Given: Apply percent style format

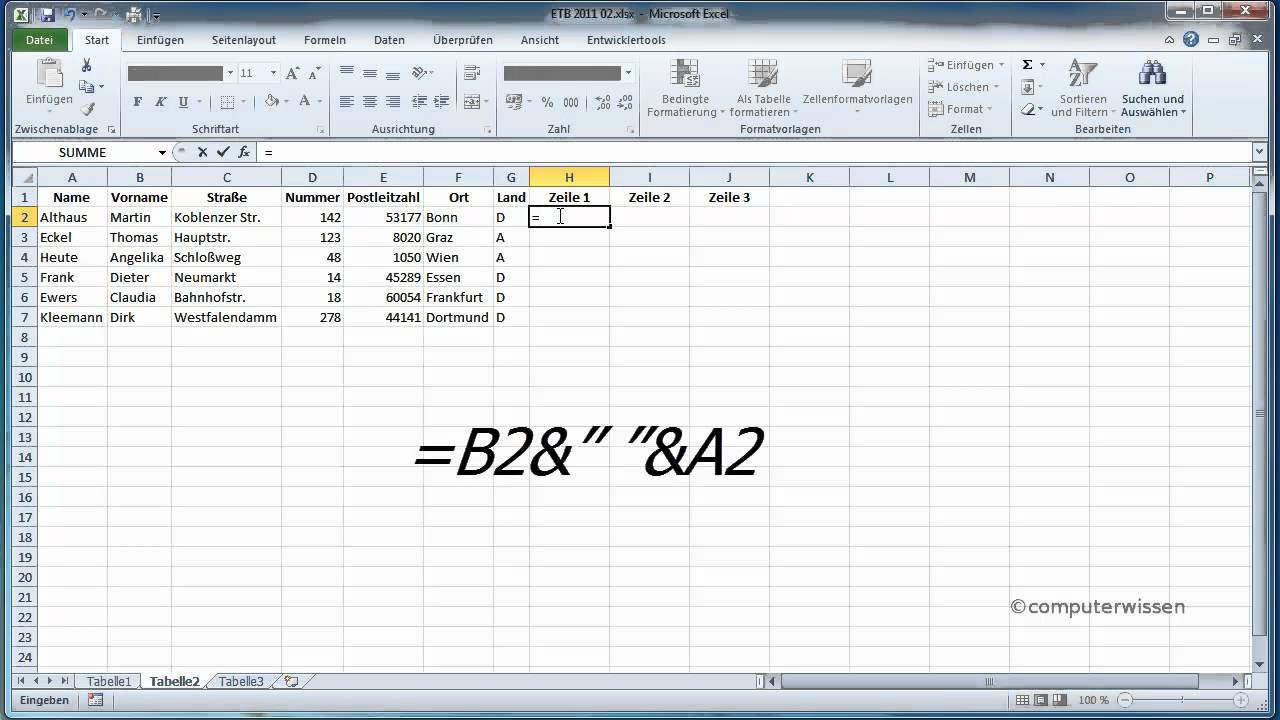Looking at the screenshot, I should (547, 102).
